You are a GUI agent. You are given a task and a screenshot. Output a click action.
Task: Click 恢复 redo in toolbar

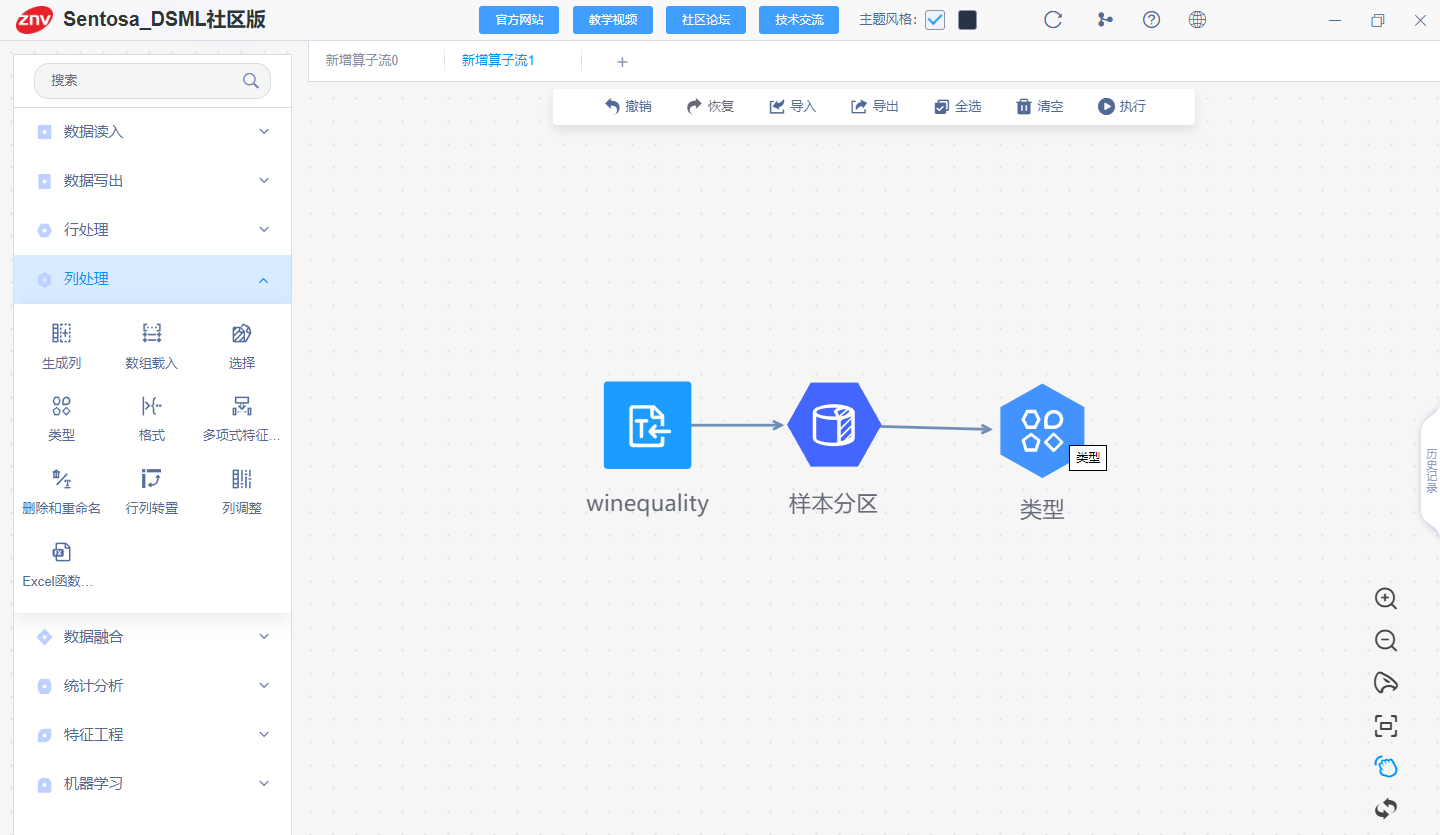pyautogui.click(x=710, y=106)
